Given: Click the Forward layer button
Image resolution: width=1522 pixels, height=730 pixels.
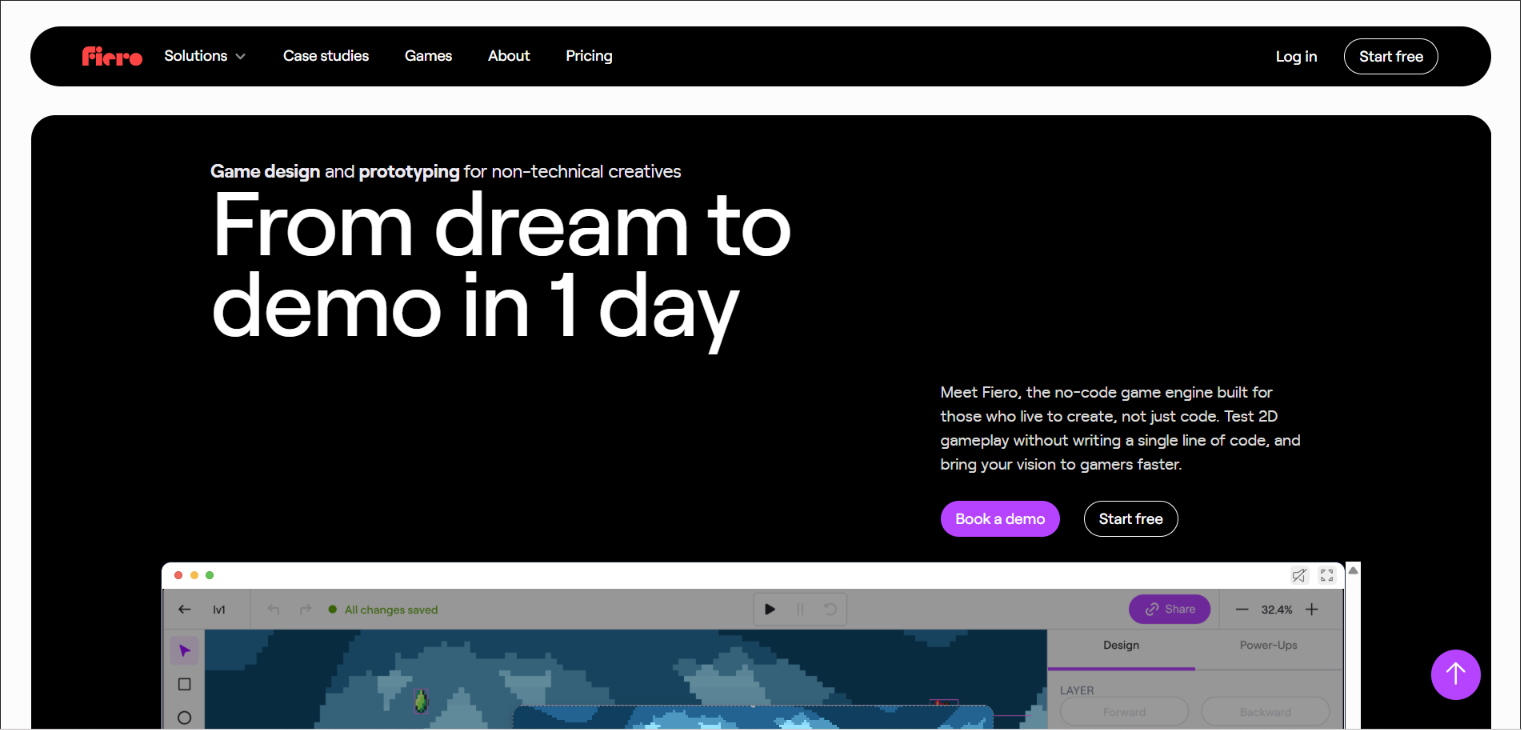Looking at the screenshot, I should click(1125, 712).
